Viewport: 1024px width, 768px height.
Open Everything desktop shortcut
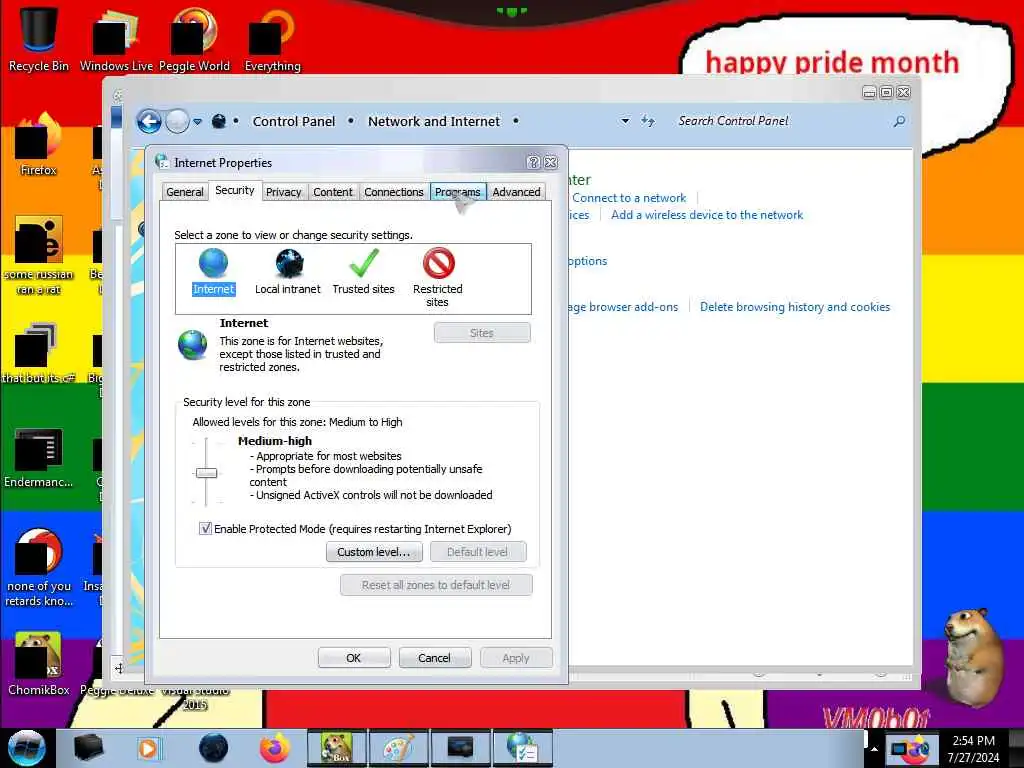pos(272,38)
